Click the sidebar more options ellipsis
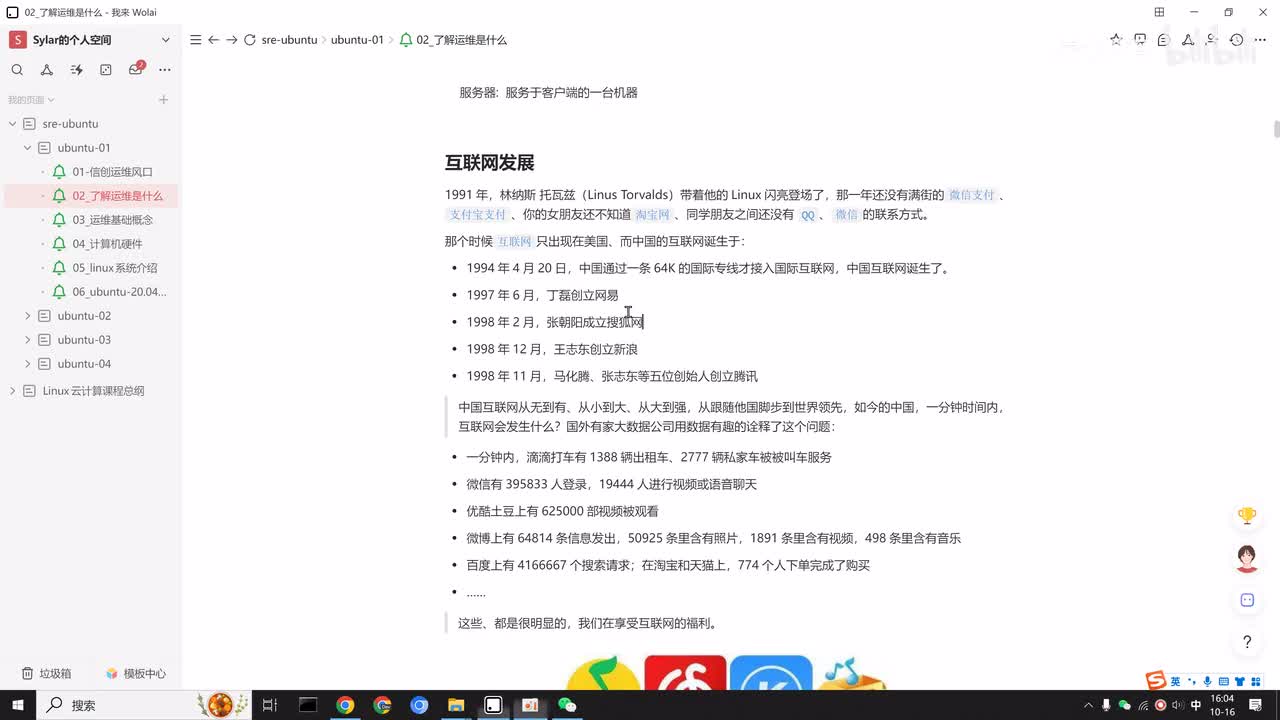This screenshot has width=1280, height=720. [165, 70]
